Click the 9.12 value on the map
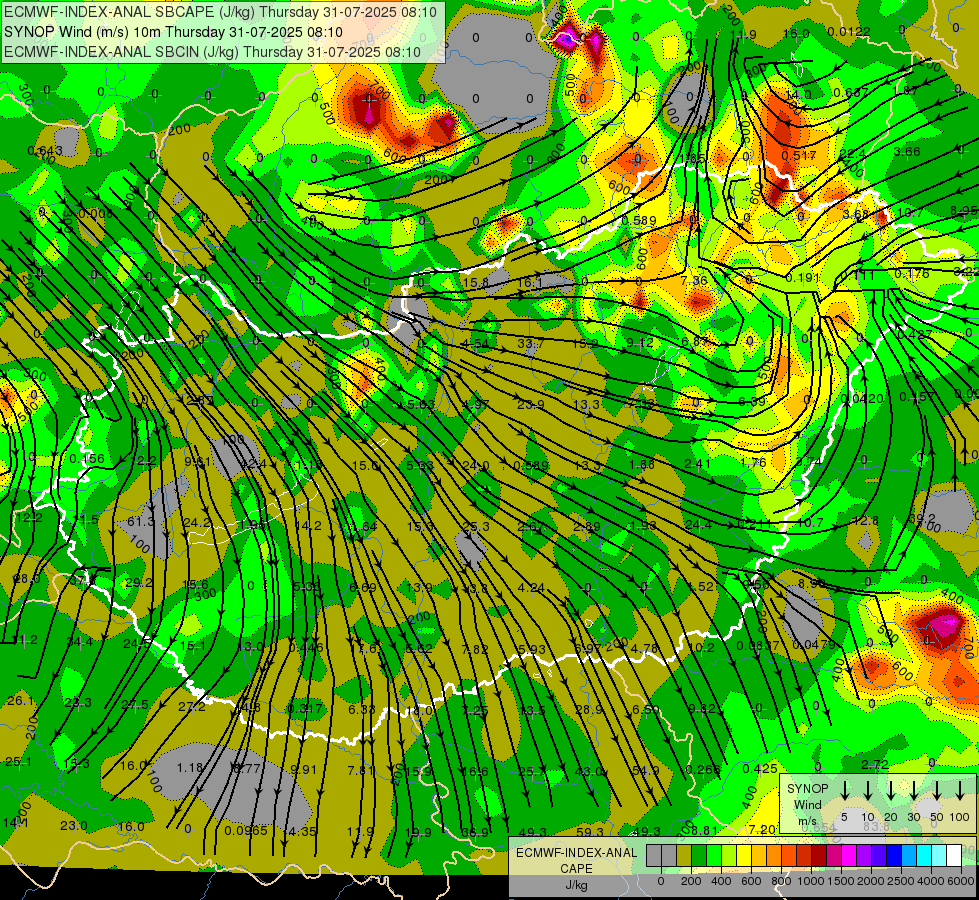 [640, 343]
